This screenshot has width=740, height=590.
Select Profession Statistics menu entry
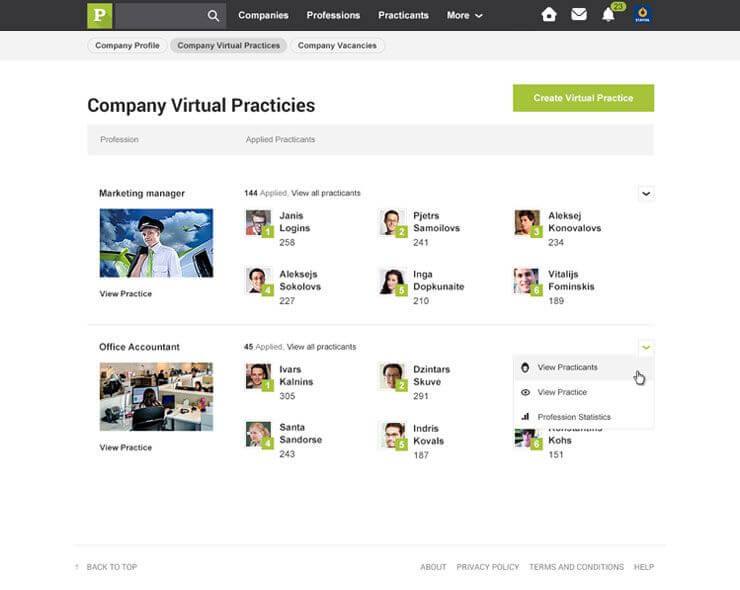pos(583,417)
